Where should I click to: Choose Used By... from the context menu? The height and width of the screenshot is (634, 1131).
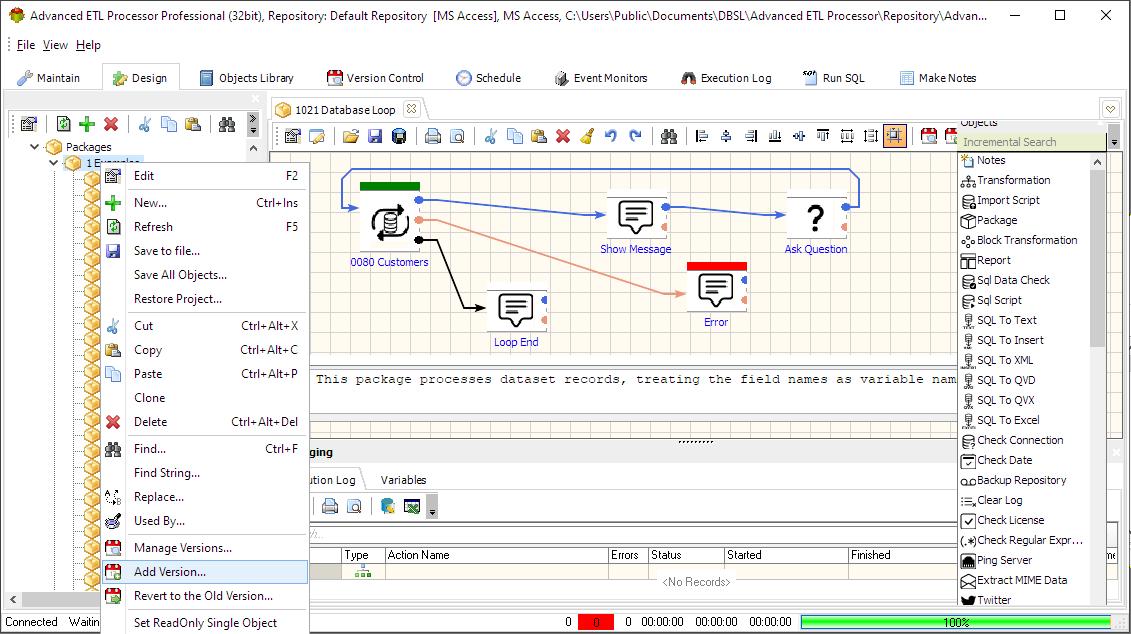point(205,521)
